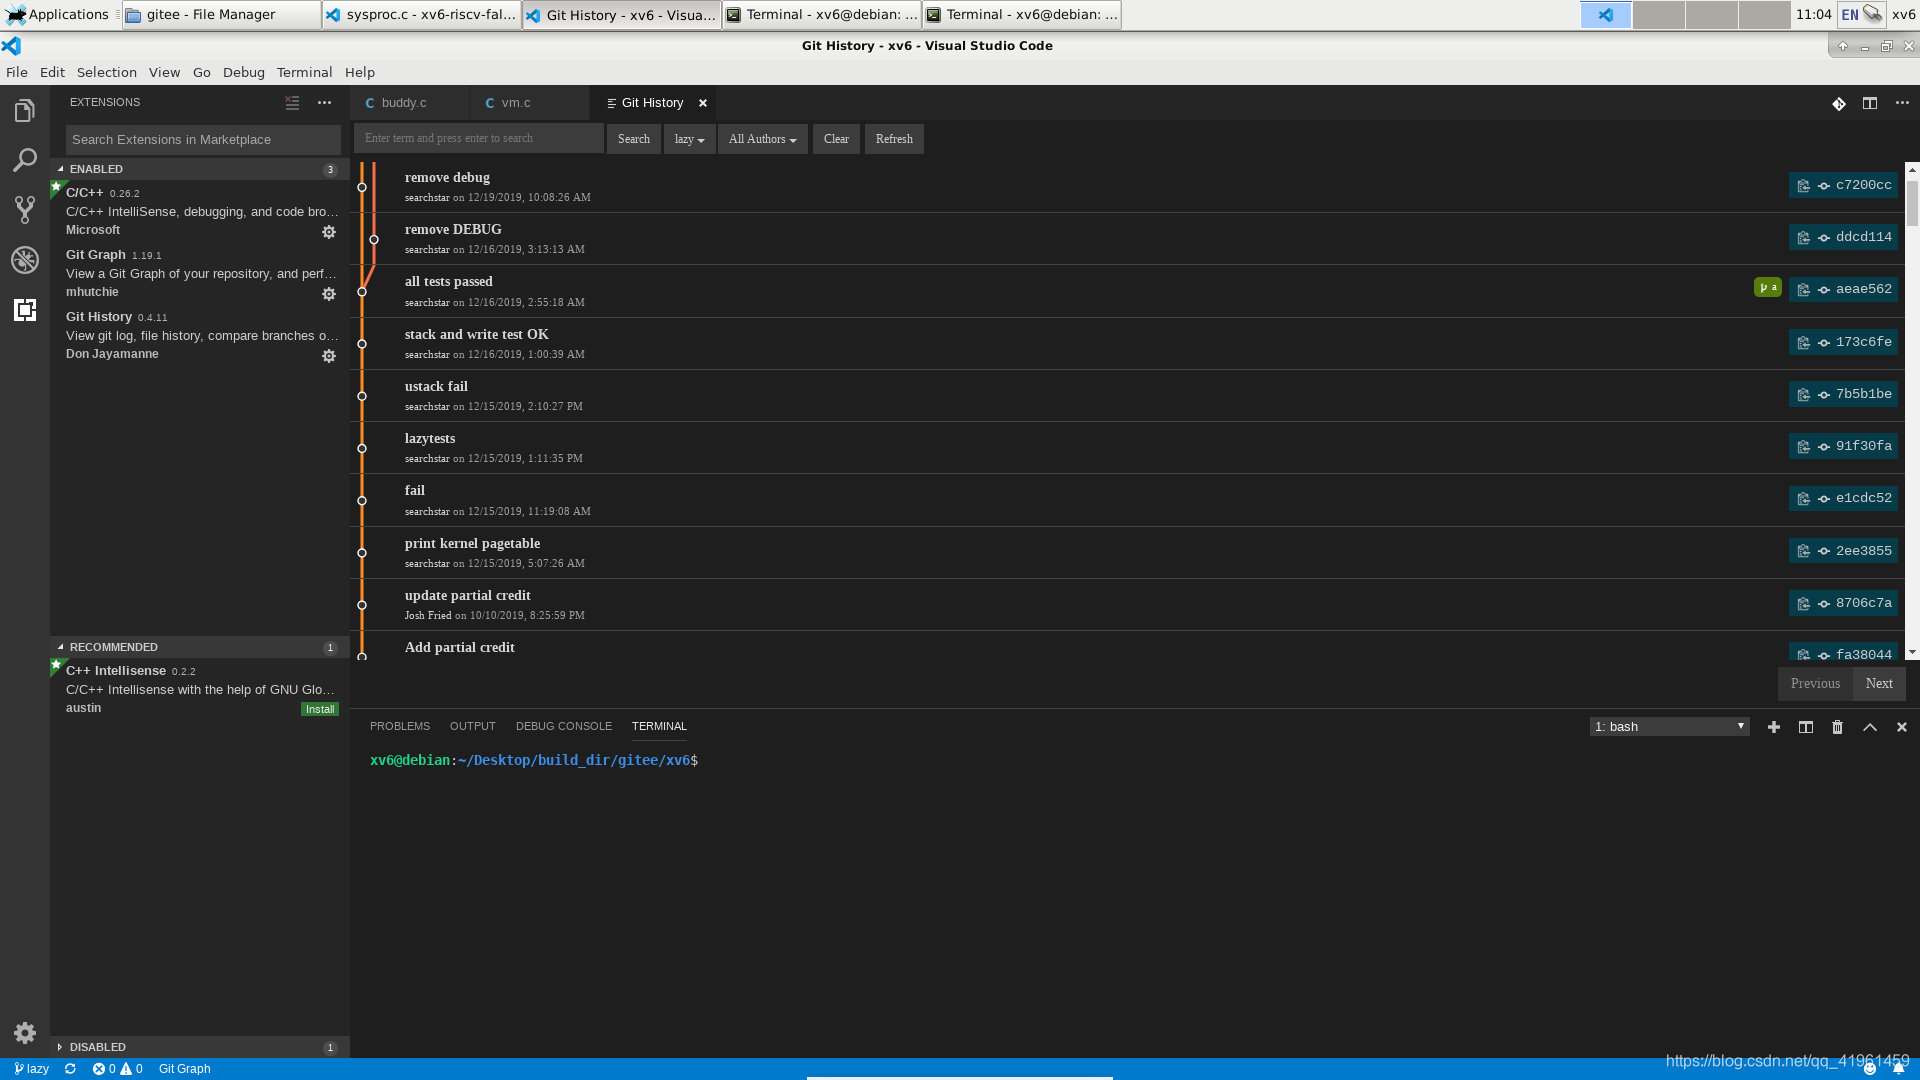Open Source Control view in activity bar

tap(25, 209)
